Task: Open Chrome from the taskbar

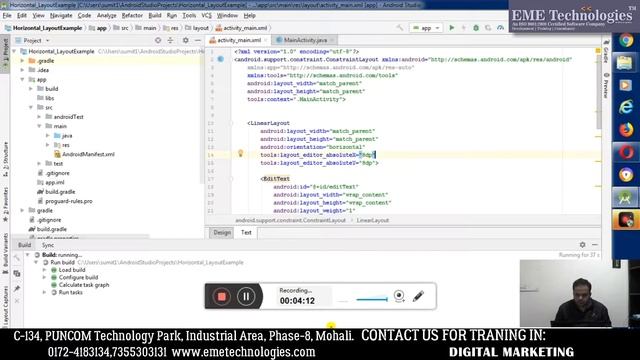Action: pyautogui.click(x=626, y=41)
